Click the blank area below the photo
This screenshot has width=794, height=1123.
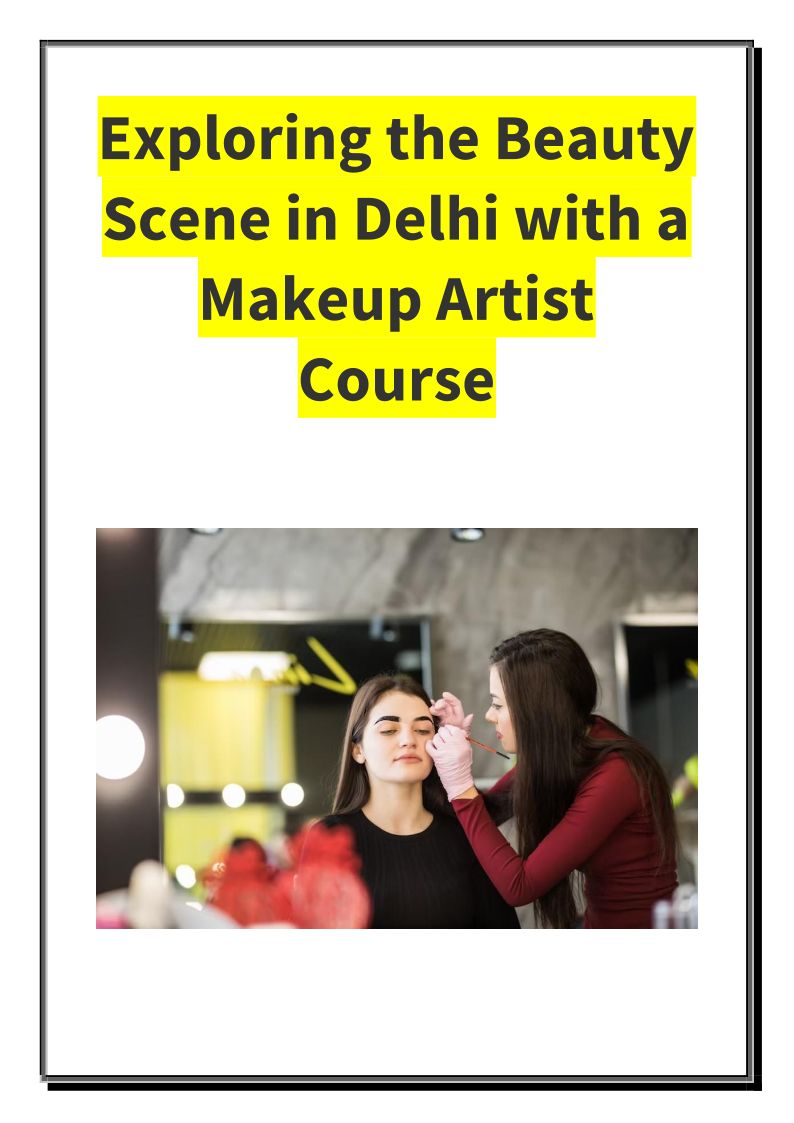tap(397, 1003)
